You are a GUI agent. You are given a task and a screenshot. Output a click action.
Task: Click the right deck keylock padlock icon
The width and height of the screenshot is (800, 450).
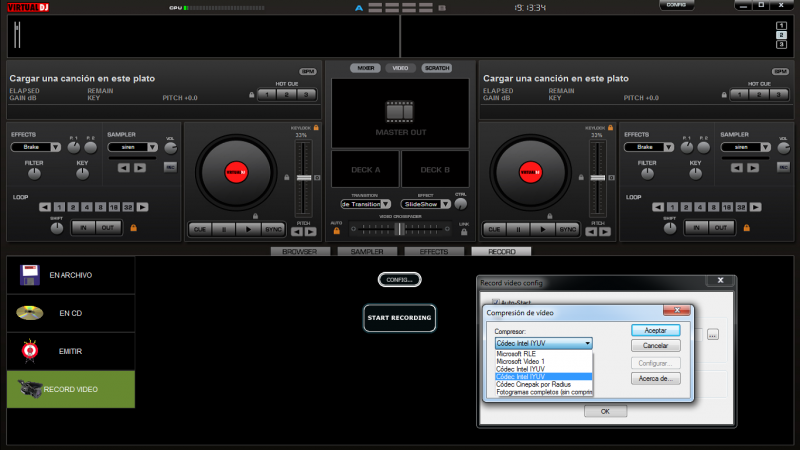[x=610, y=128]
